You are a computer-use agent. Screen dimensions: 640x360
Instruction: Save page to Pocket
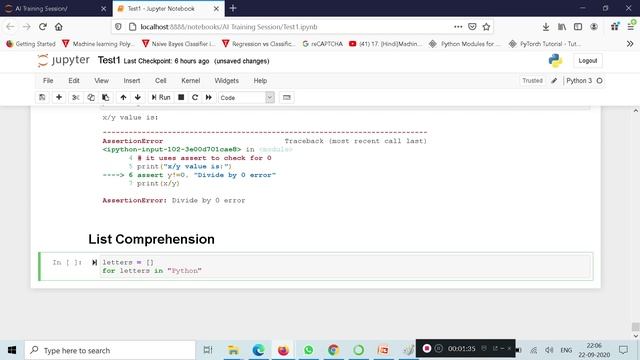click(x=472, y=27)
